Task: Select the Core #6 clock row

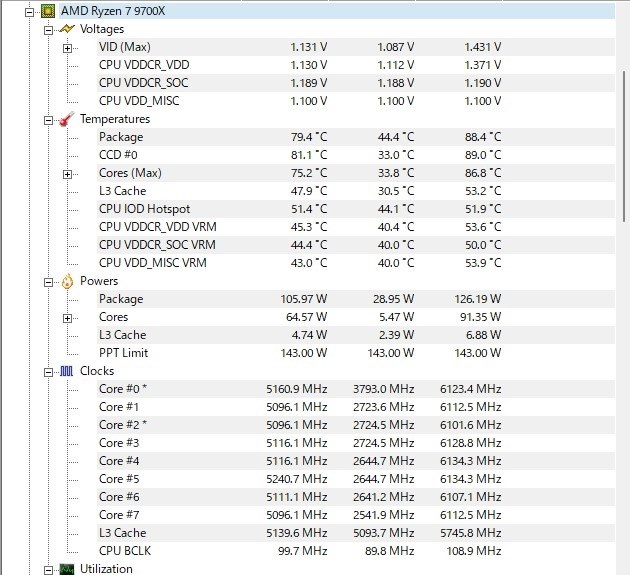Action: 356,497
